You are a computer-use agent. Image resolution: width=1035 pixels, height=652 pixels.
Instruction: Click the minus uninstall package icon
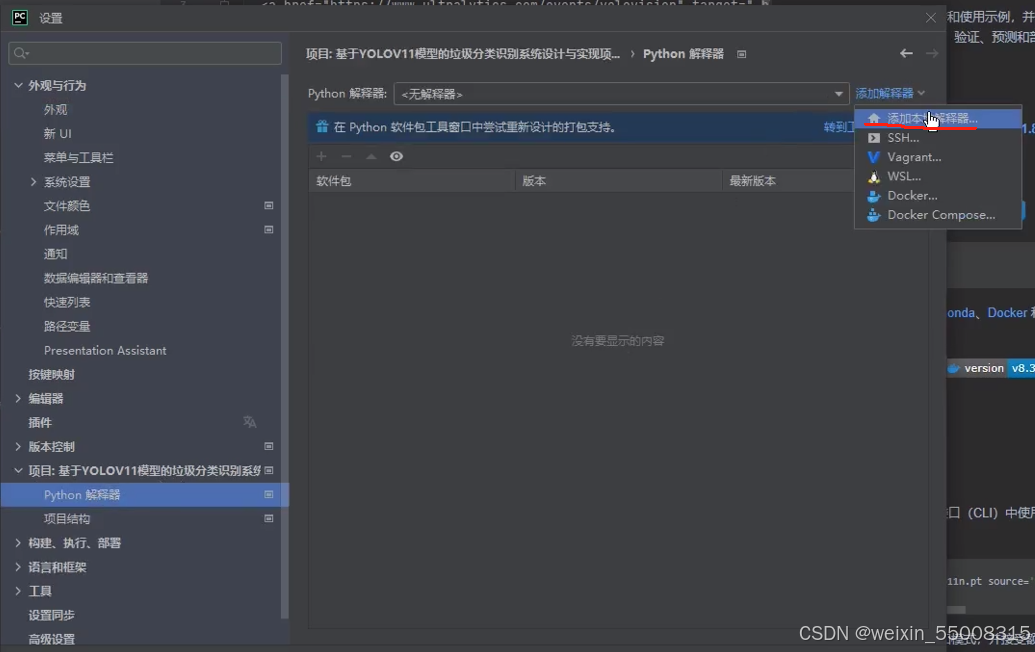coord(347,156)
